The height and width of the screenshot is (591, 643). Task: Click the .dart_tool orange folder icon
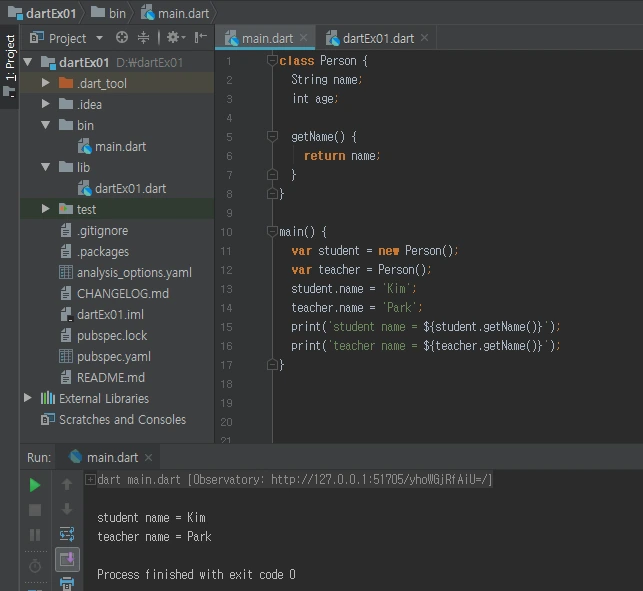[x=66, y=83]
